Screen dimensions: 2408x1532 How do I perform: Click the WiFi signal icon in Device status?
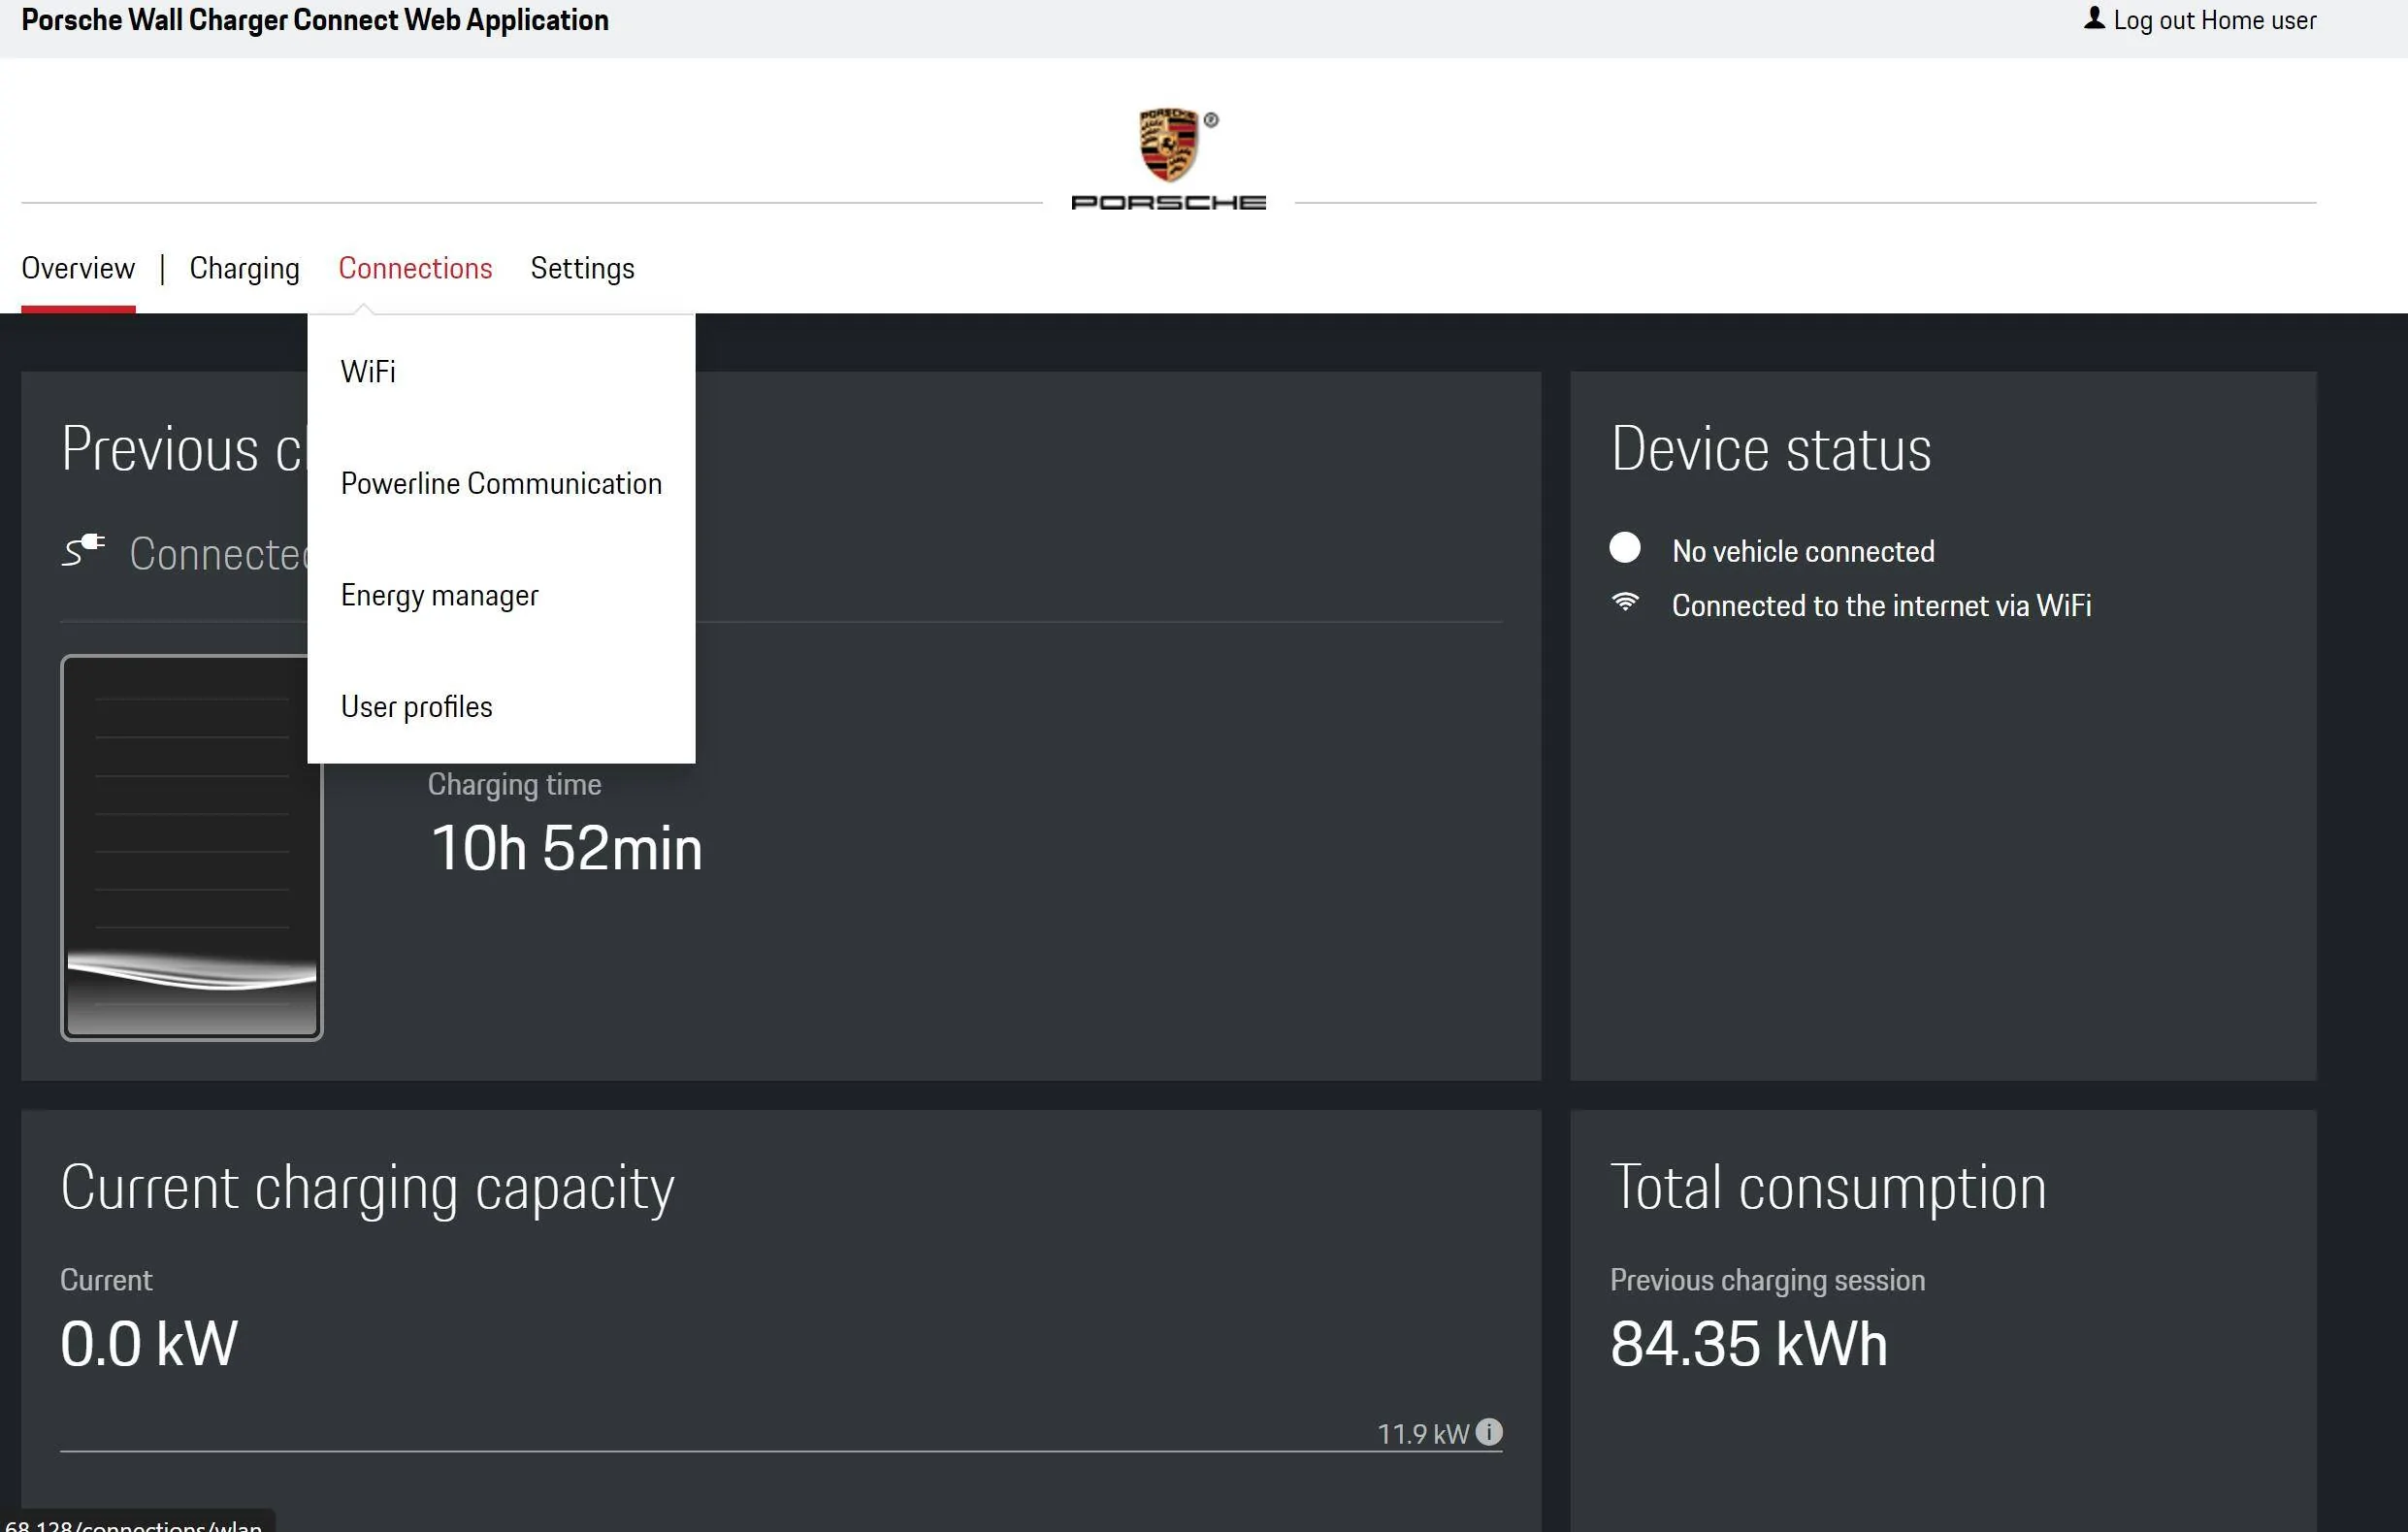point(1625,602)
